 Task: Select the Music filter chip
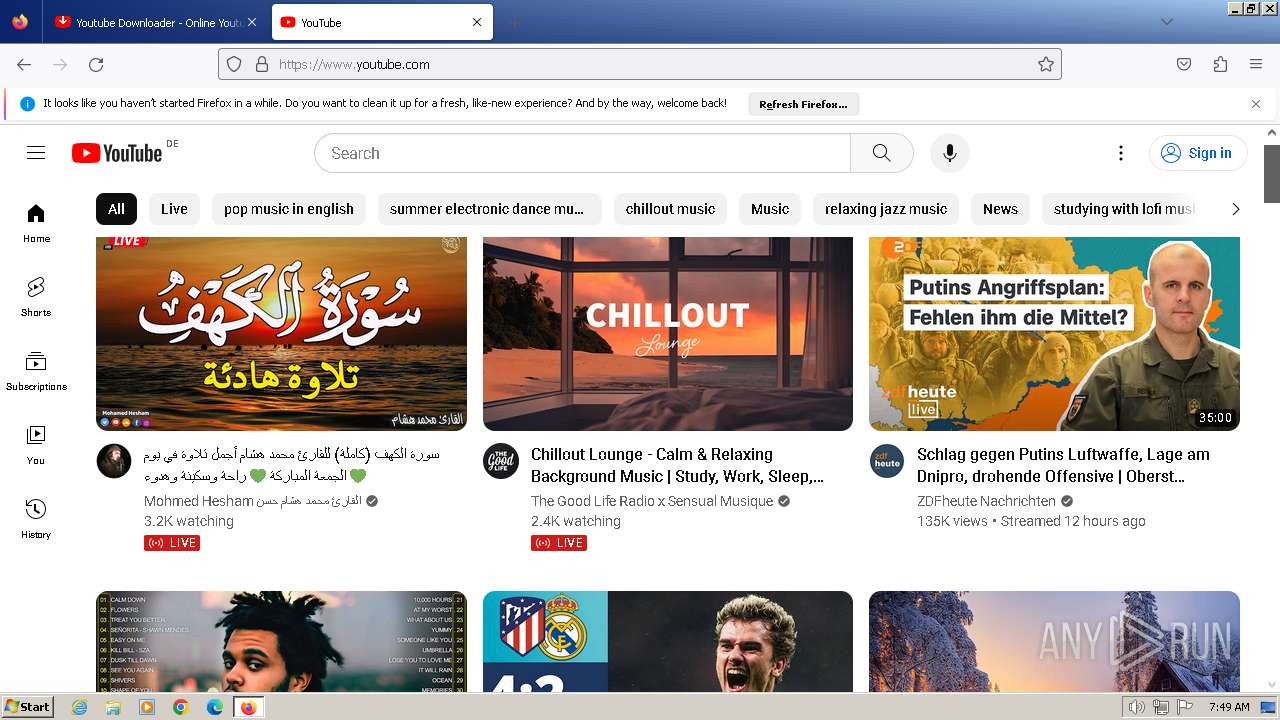(x=770, y=209)
